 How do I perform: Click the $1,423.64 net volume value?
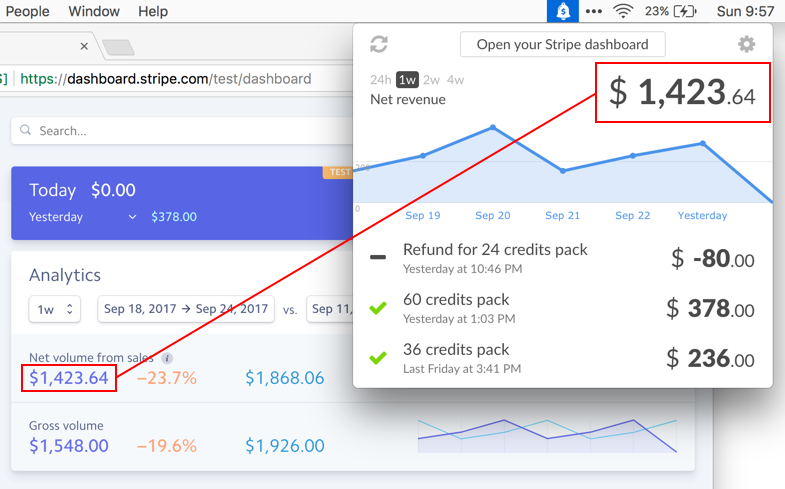coord(69,378)
